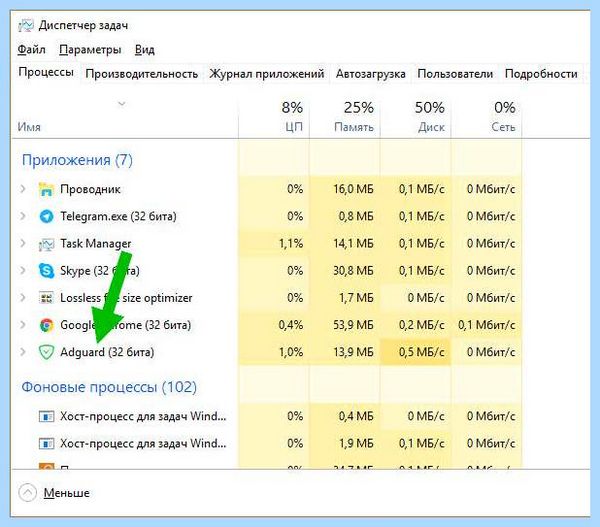The image size is (600, 527).
Task: Click Task Manager's 1,1% CPU value
Action: (291, 243)
